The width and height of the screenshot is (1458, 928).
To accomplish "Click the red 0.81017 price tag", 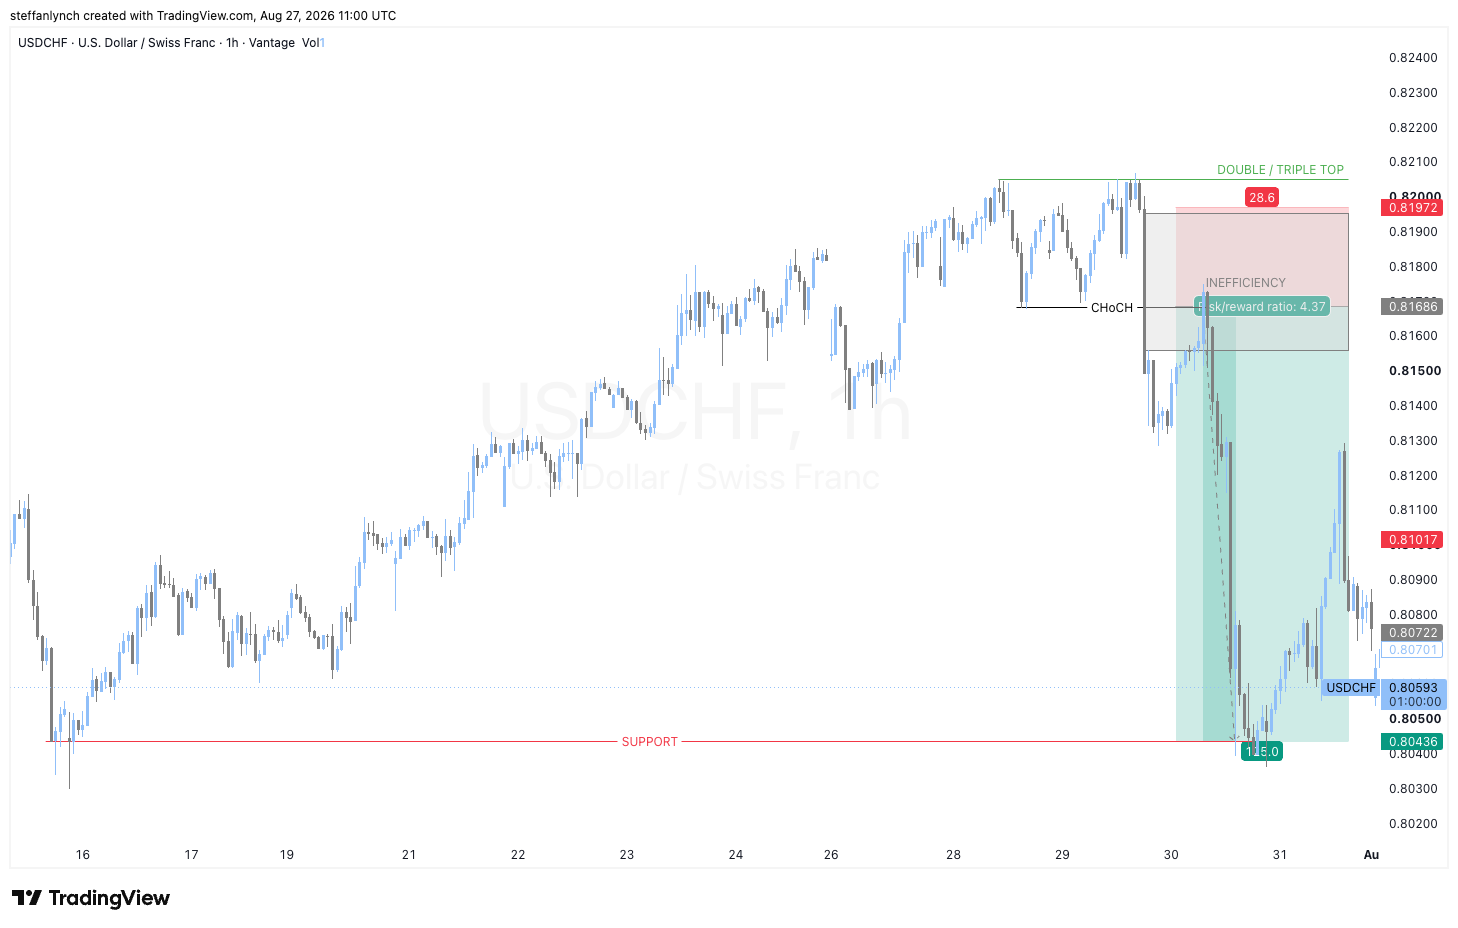I will coord(1412,540).
